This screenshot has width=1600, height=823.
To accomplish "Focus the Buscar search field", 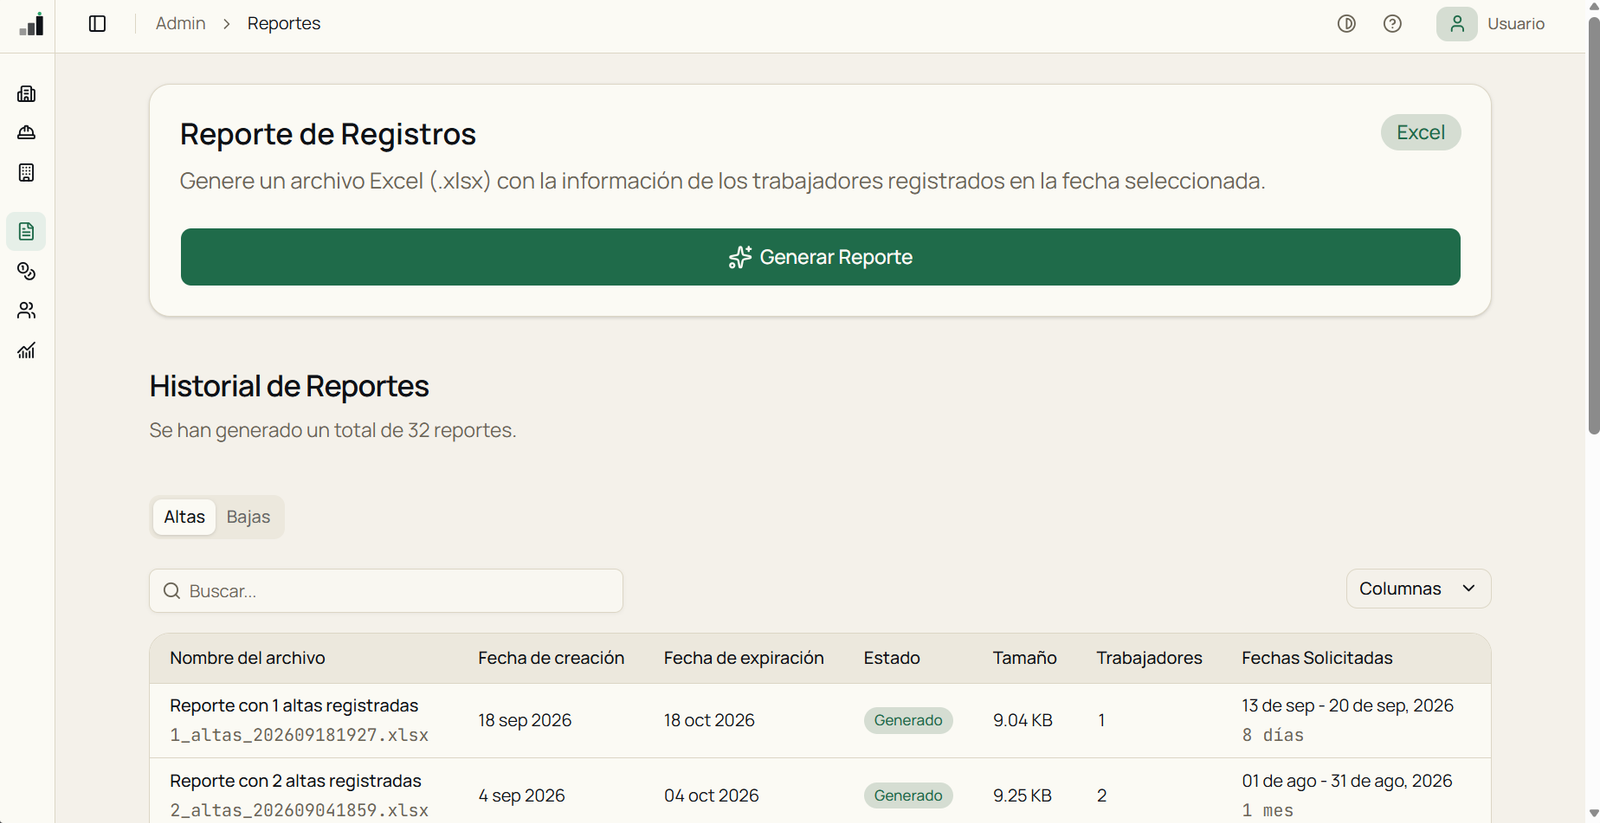I will [x=386, y=591].
